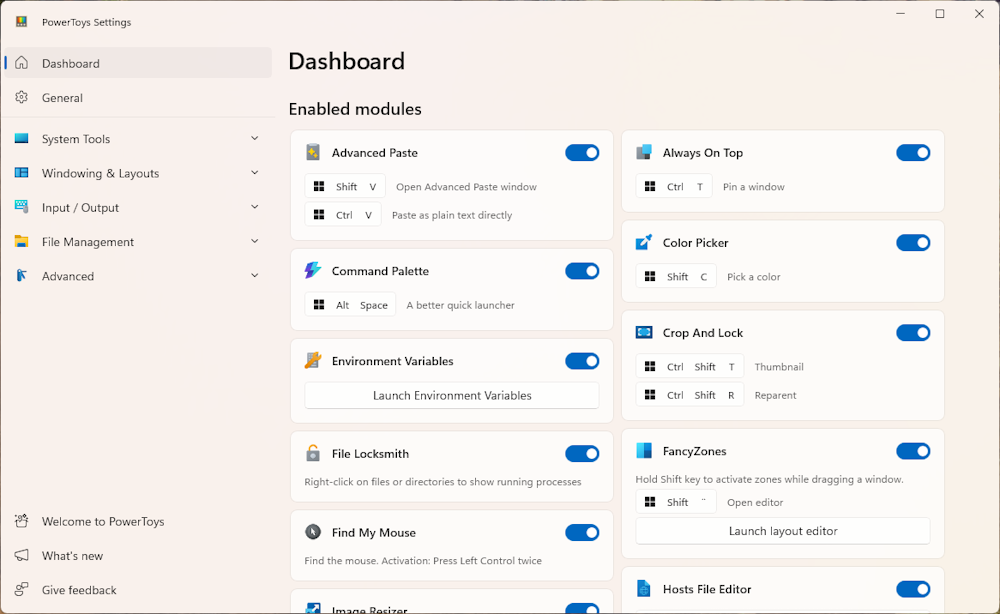The height and width of the screenshot is (614, 1000).
Task: Turn off the Command Palette switch
Action: tap(582, 271)
